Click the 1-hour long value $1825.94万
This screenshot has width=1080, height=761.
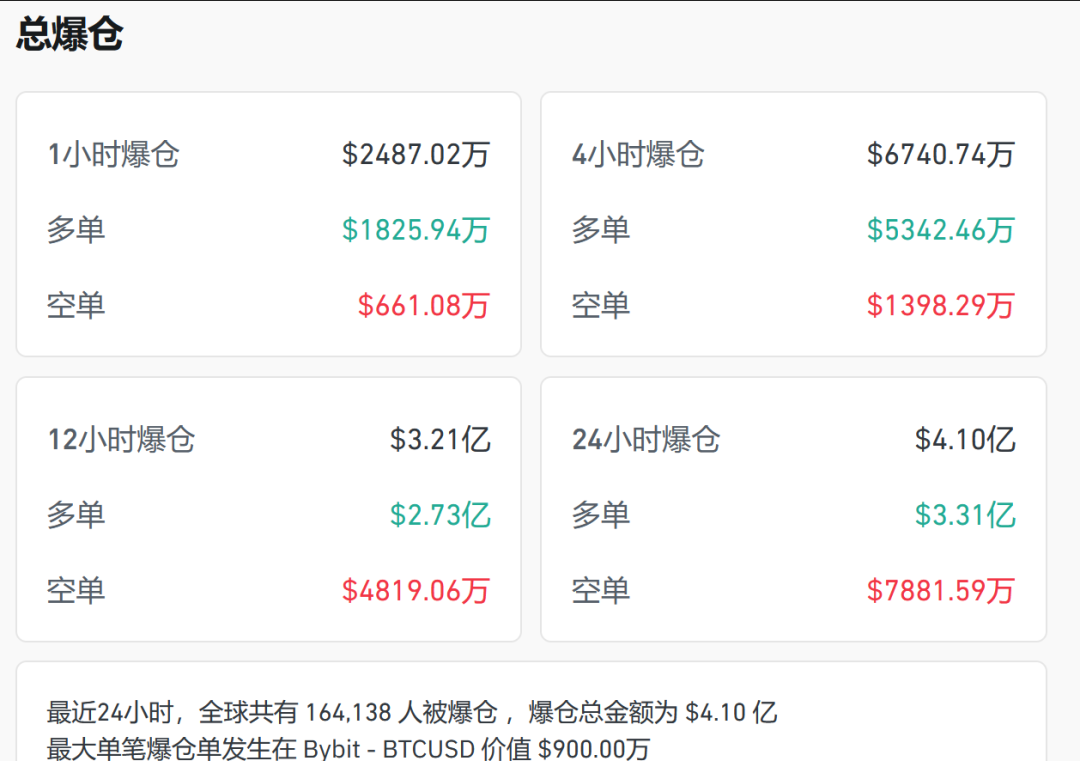(415, 230)
